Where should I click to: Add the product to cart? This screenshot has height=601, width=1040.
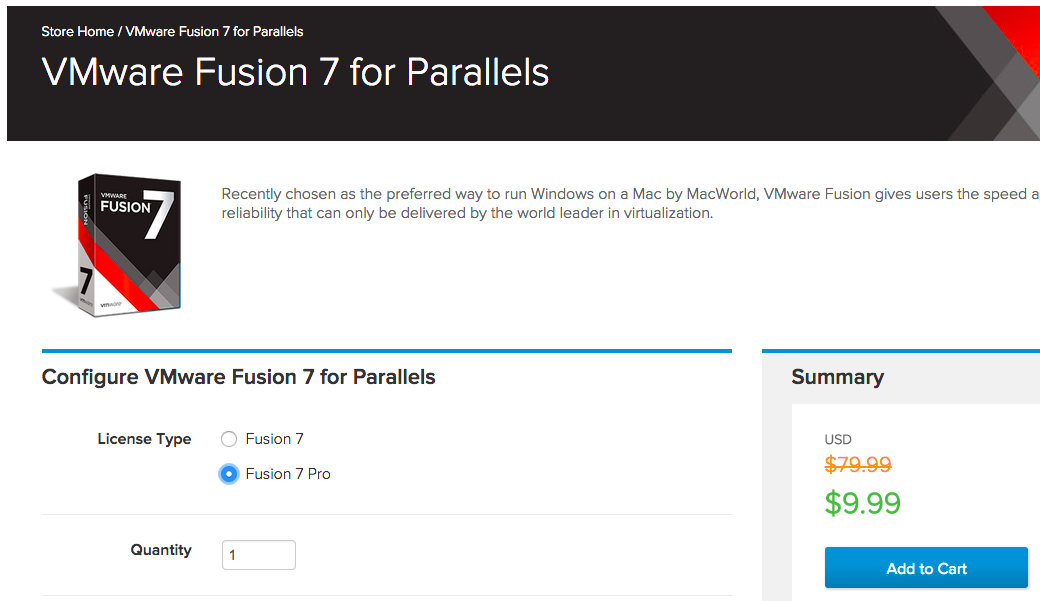[x=926, y=568]
